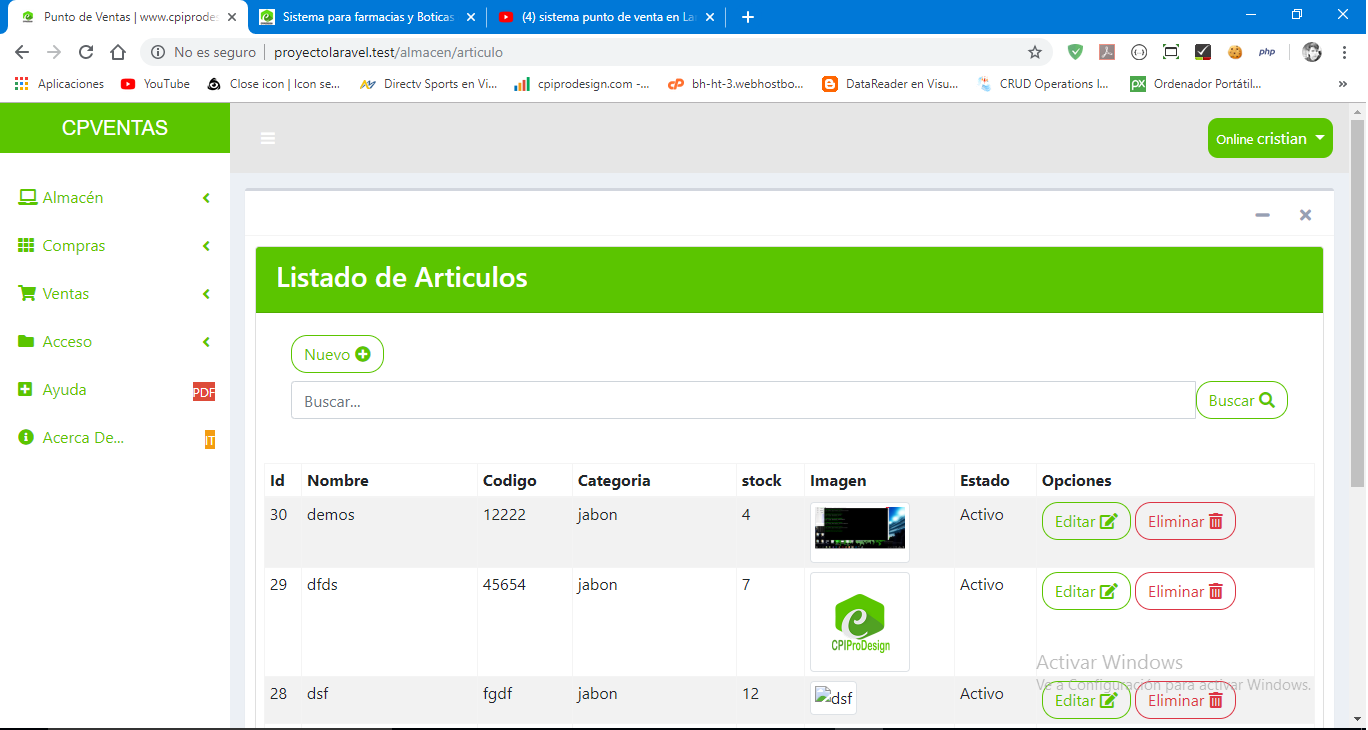The height and width of the screenshot is (730, 1368).
Task: Click Eliminar for article dfds
Action: coord(1185,591)
